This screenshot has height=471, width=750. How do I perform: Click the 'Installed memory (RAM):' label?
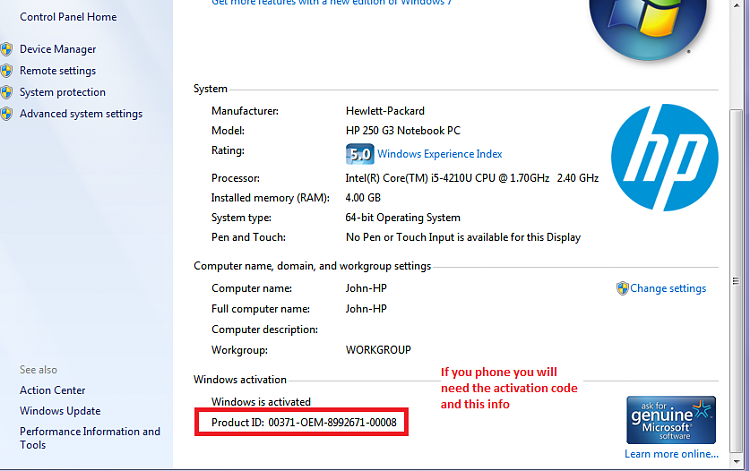pos(270,198)
